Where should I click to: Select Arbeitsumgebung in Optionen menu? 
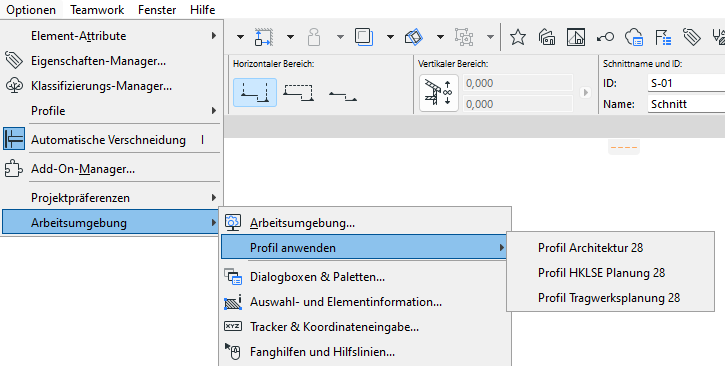(x=111, y=223)
